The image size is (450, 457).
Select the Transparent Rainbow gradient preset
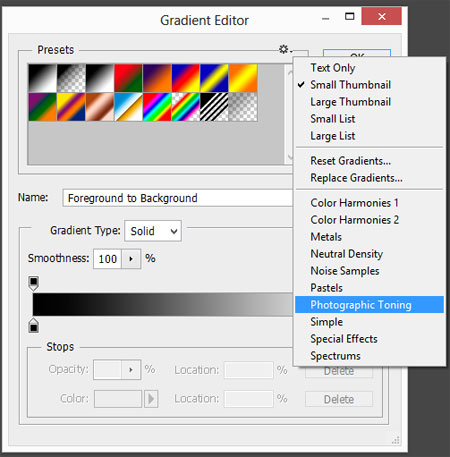pyautogui.click(x=186, y=107)
